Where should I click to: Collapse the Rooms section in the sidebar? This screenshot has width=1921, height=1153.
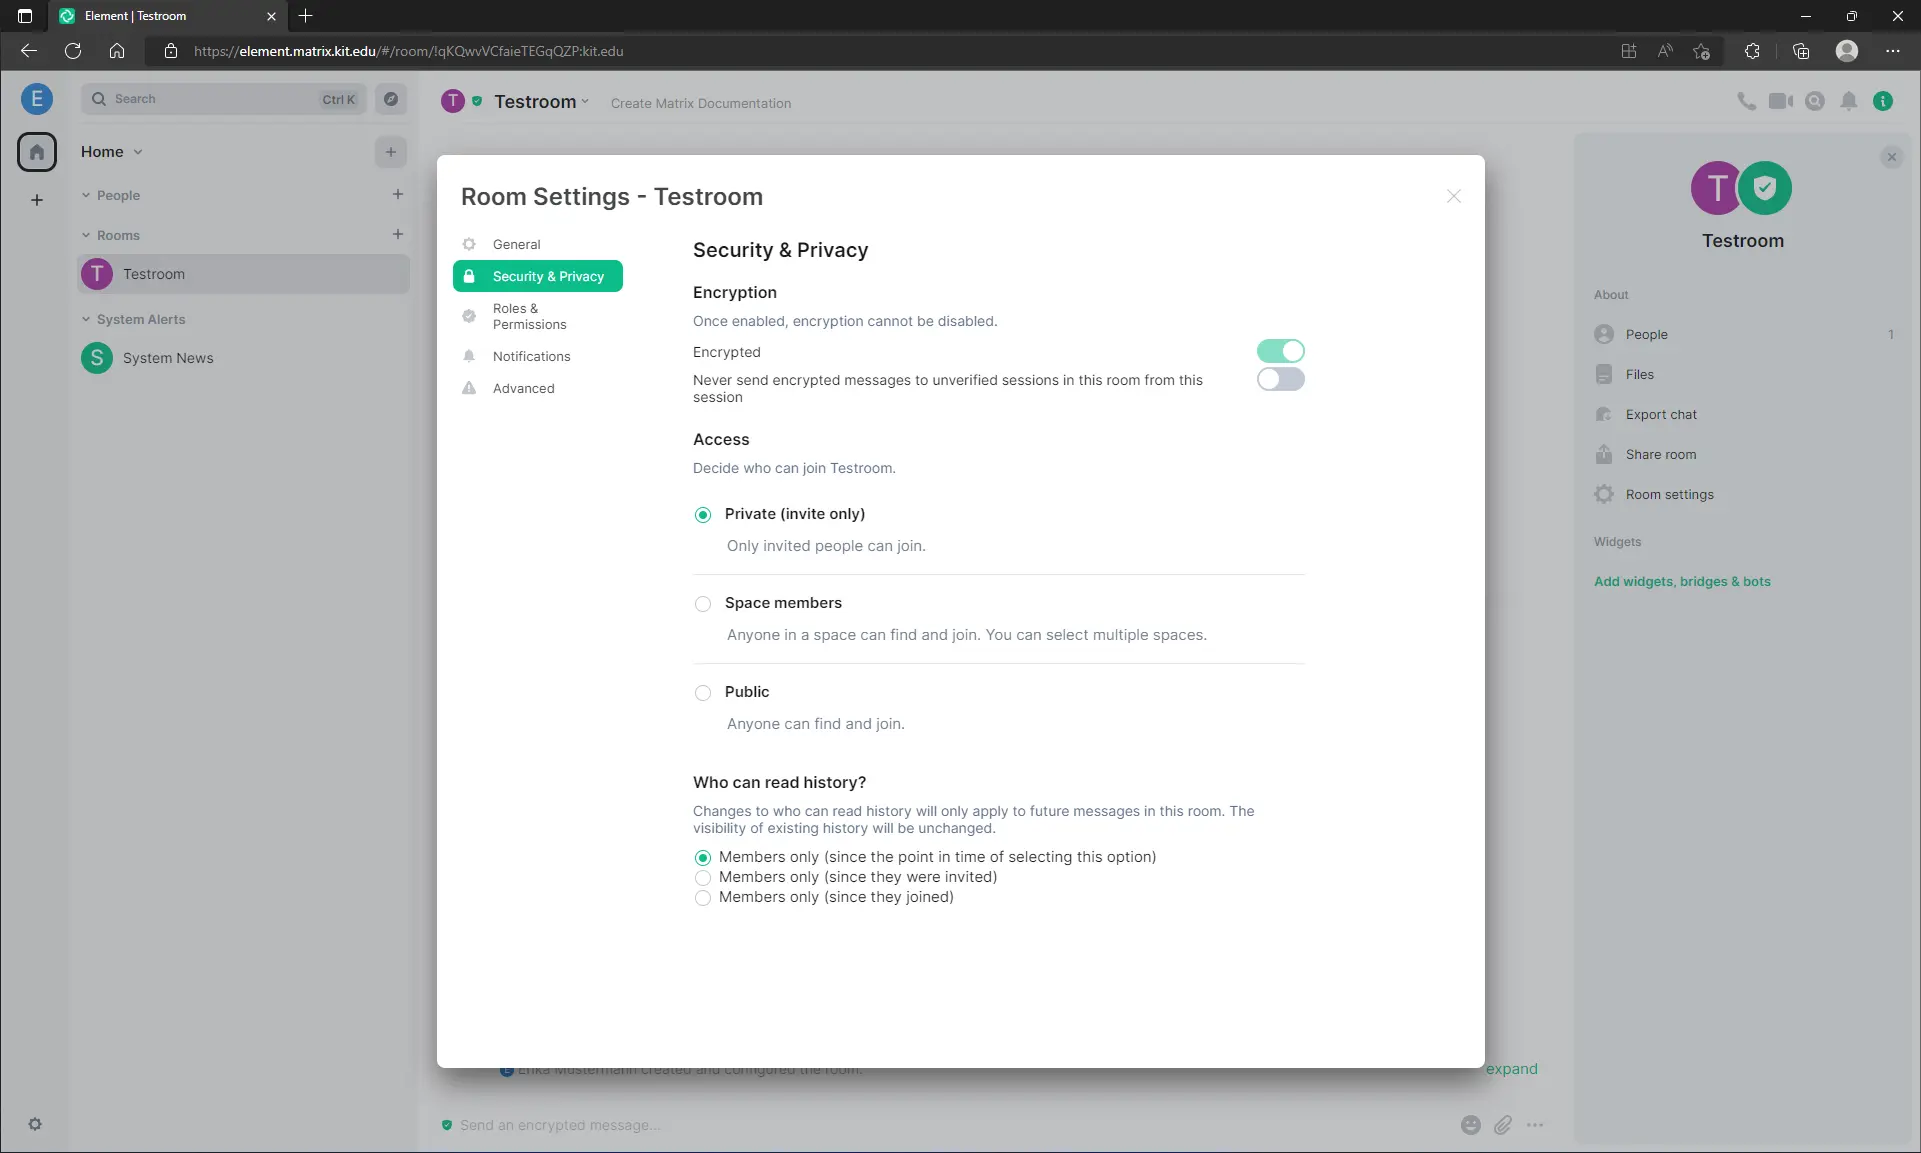click(86, 235)
